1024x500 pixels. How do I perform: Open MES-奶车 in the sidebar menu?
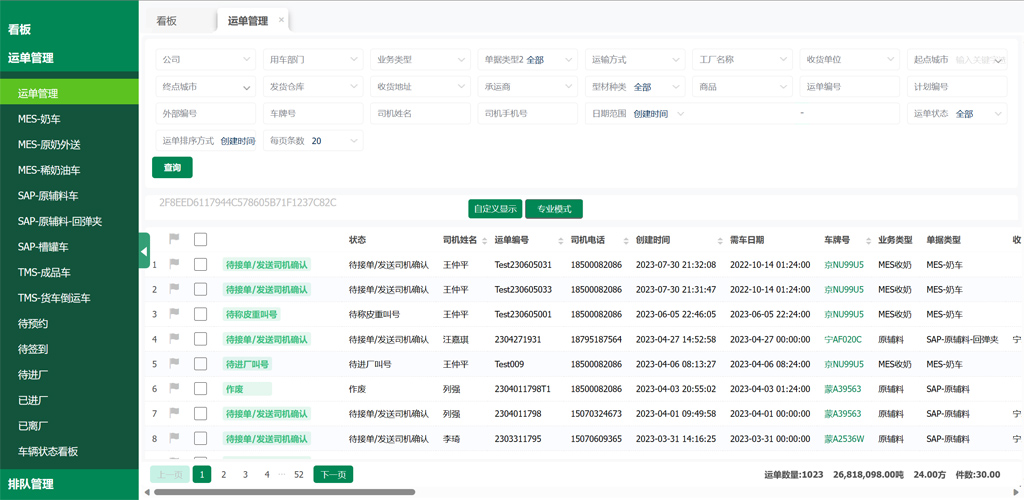tap(39, 119)
